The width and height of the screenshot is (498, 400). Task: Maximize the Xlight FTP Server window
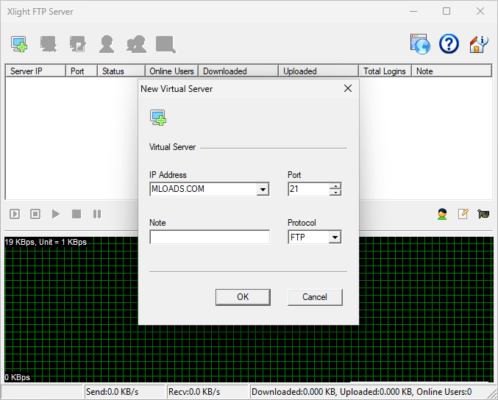(446, 11)
